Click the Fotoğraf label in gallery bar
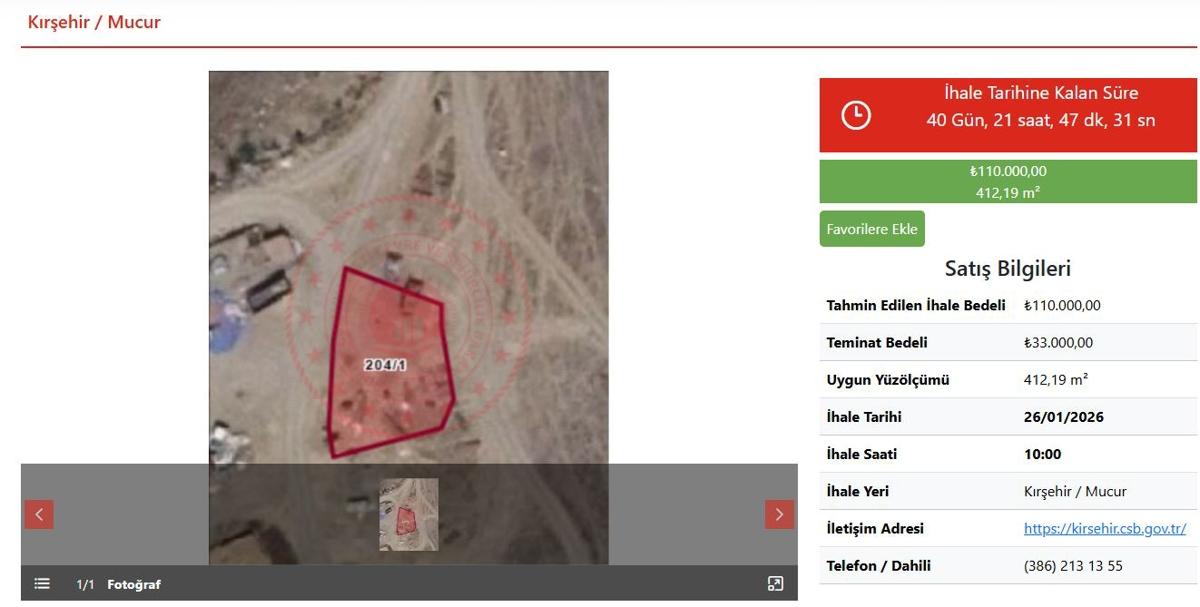Screen dimensions: 1200x607 click(x=134, y=585)
